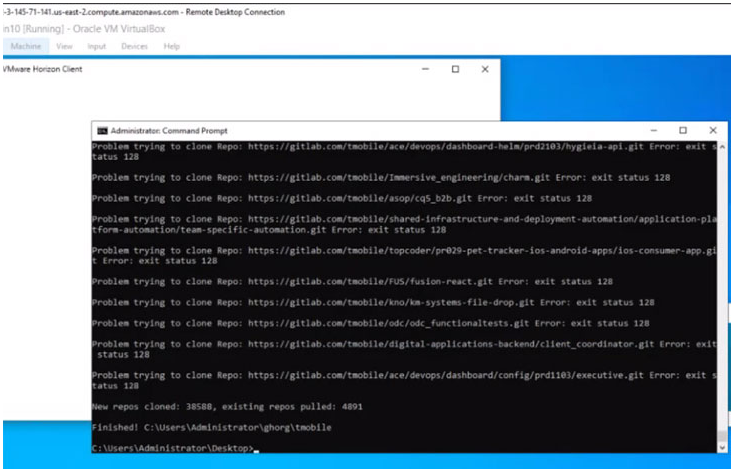Click the ios-consumer-app.git error line
The width and height of the screenshot is (736, 471).
404,255
